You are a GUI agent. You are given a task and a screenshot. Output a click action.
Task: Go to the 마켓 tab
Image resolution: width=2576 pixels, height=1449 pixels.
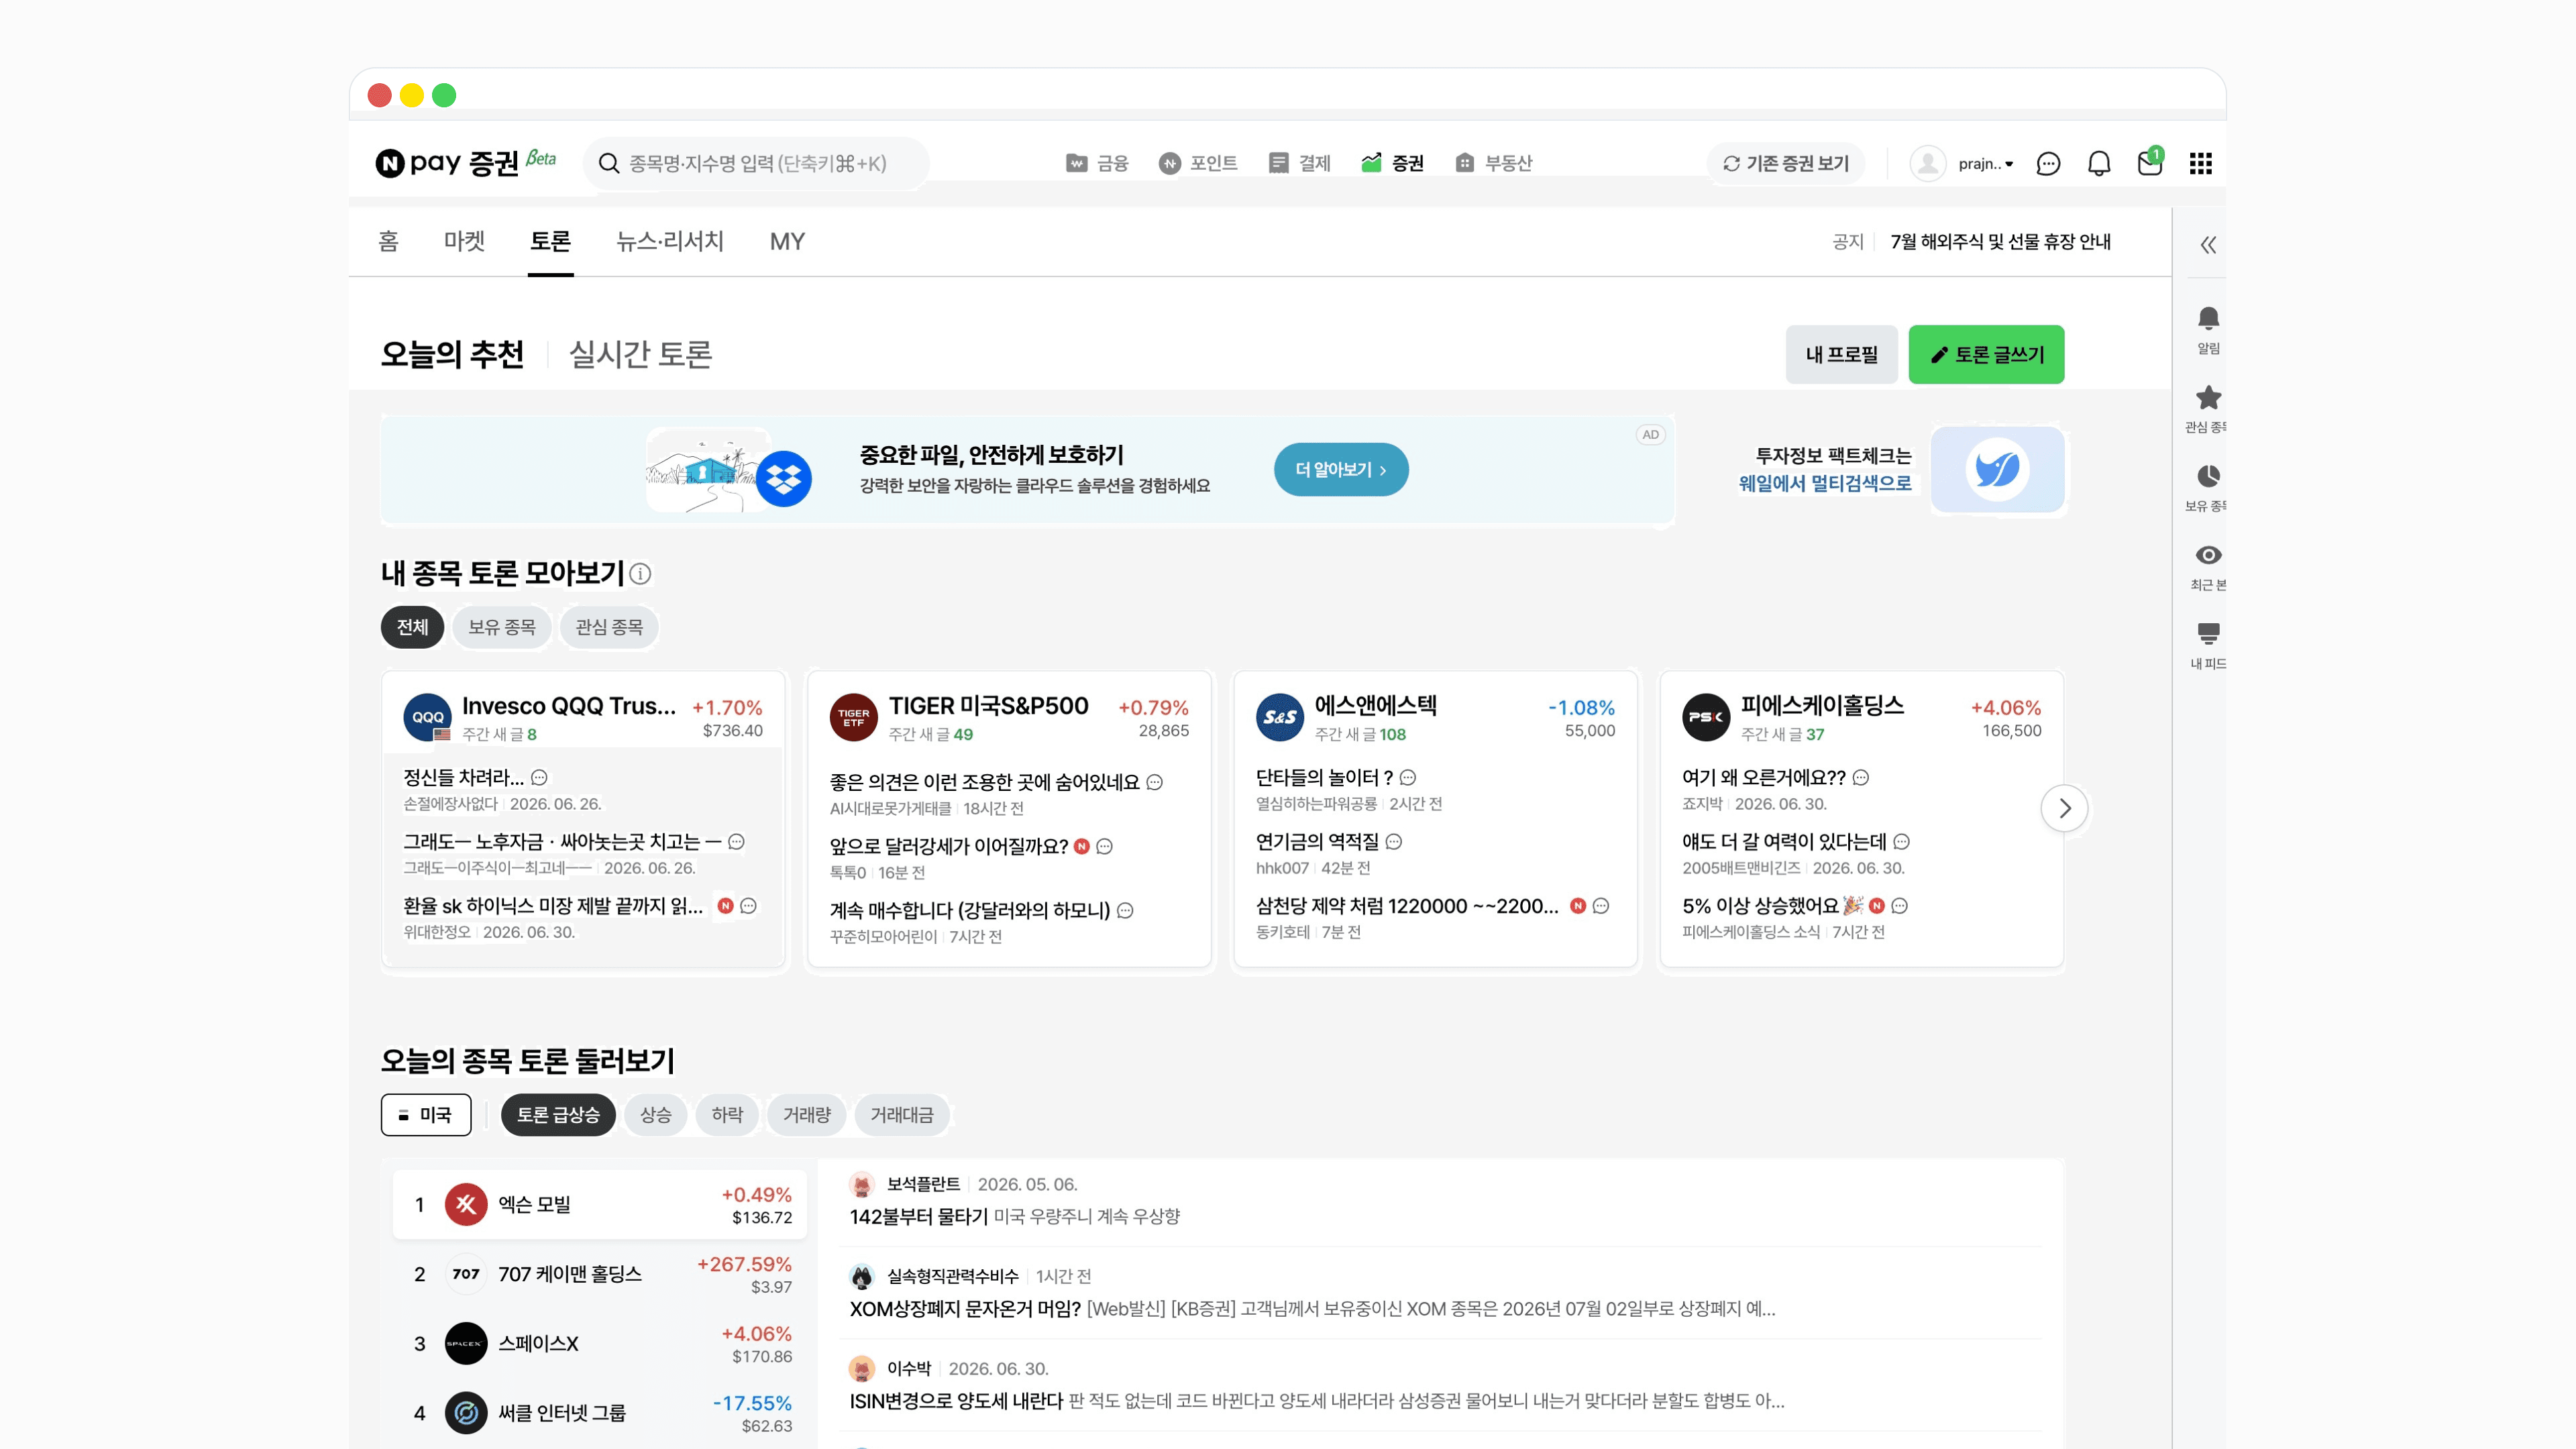point(464,241)
